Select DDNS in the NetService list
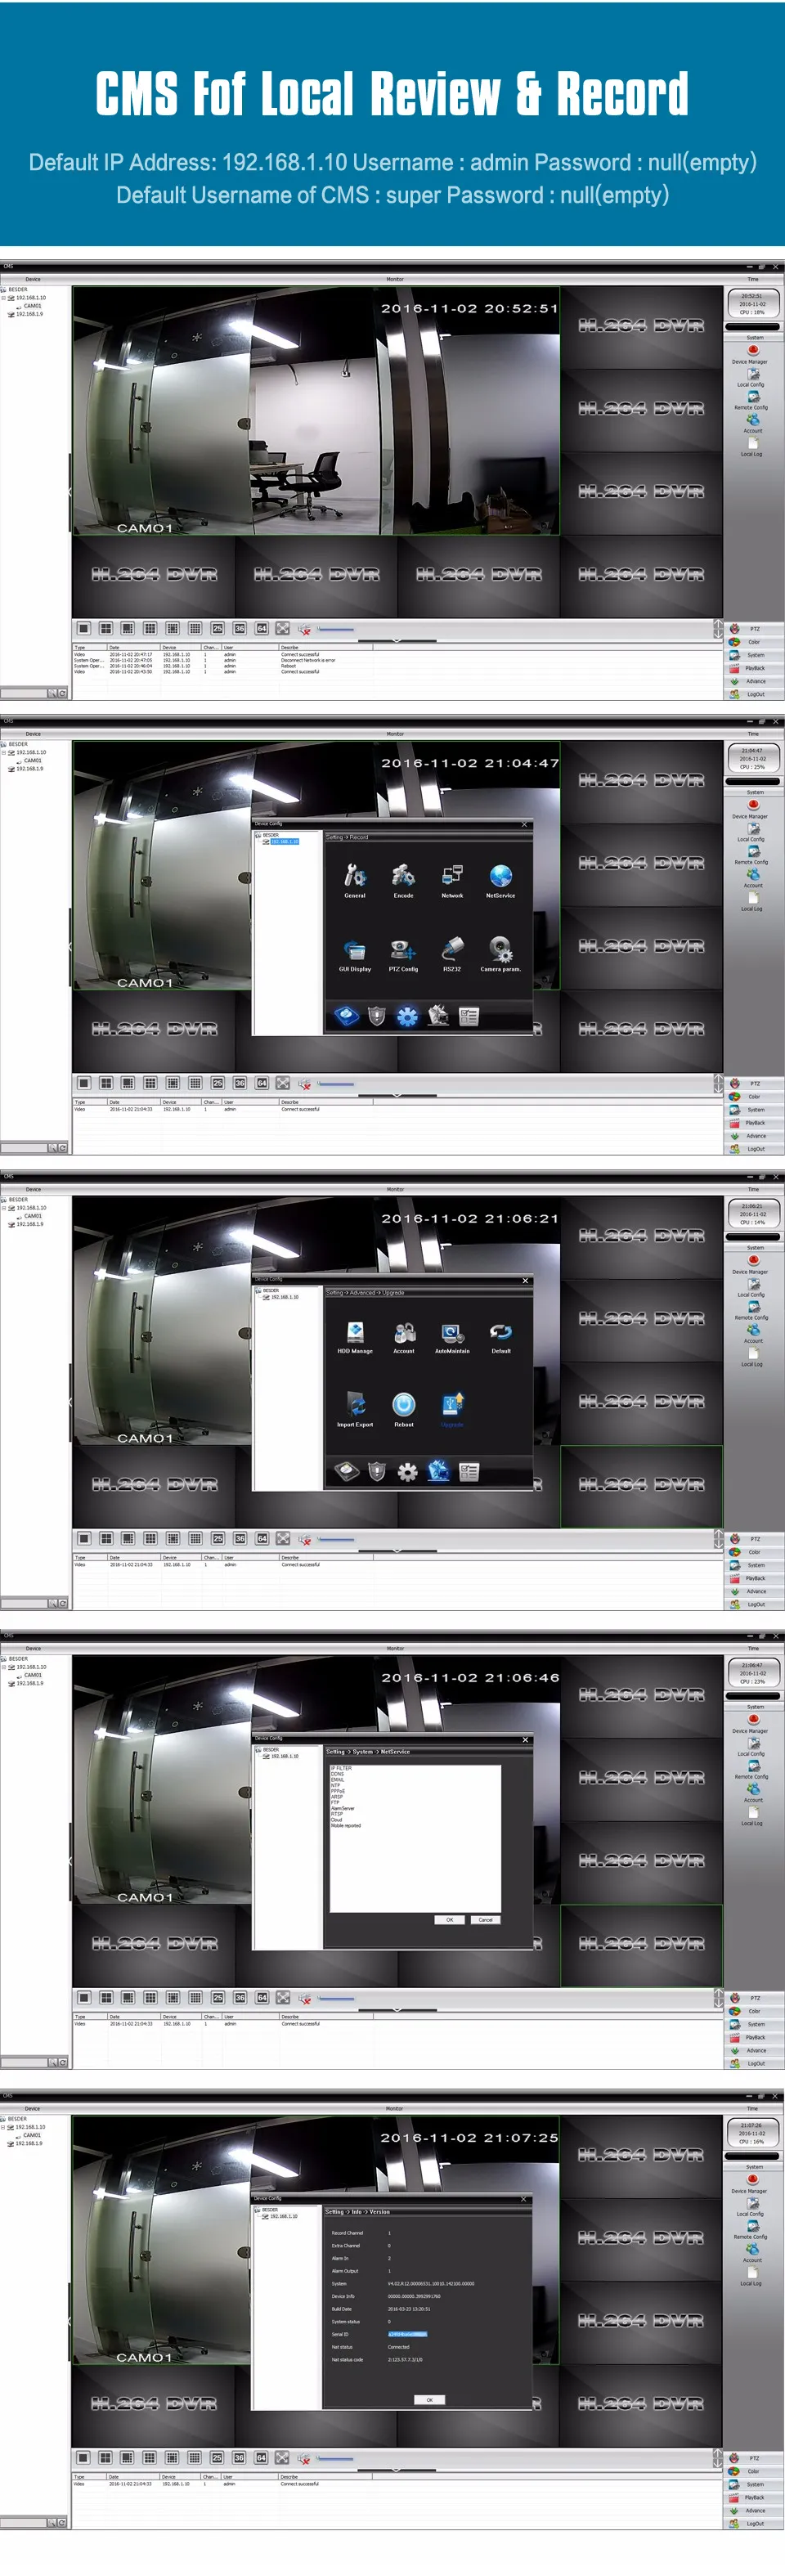This screenshot has width=785, height=2576. 337,1774
